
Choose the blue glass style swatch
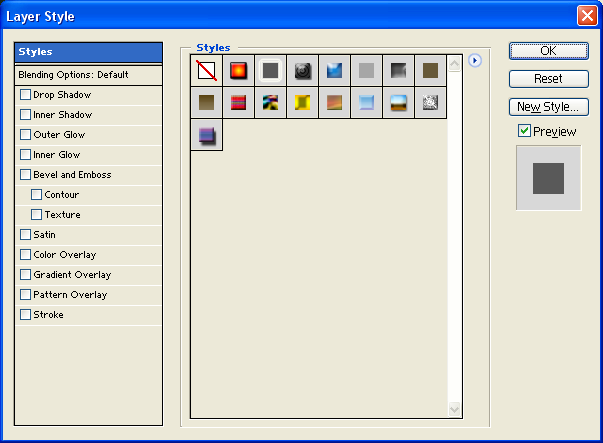(334, 70)
